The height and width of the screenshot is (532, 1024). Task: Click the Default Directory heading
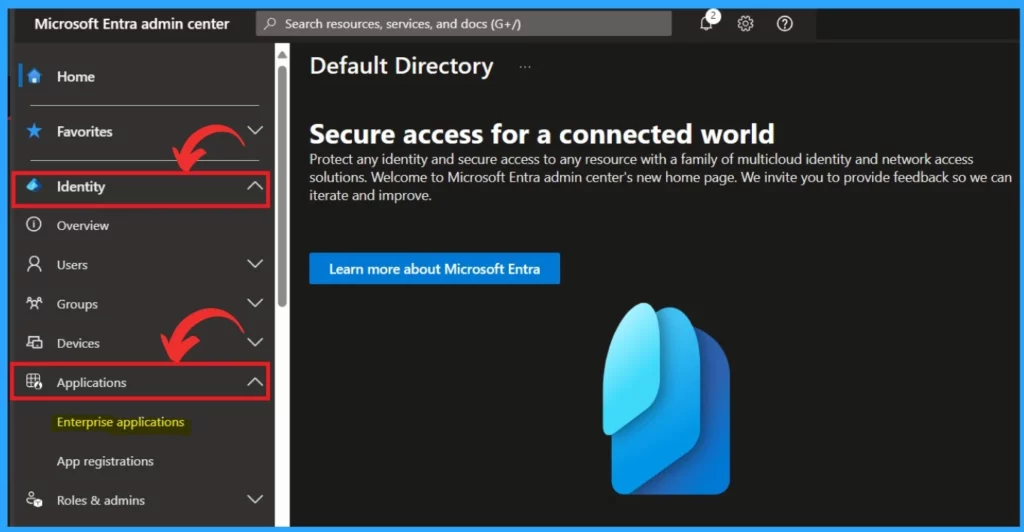click(x=402, y=66)
